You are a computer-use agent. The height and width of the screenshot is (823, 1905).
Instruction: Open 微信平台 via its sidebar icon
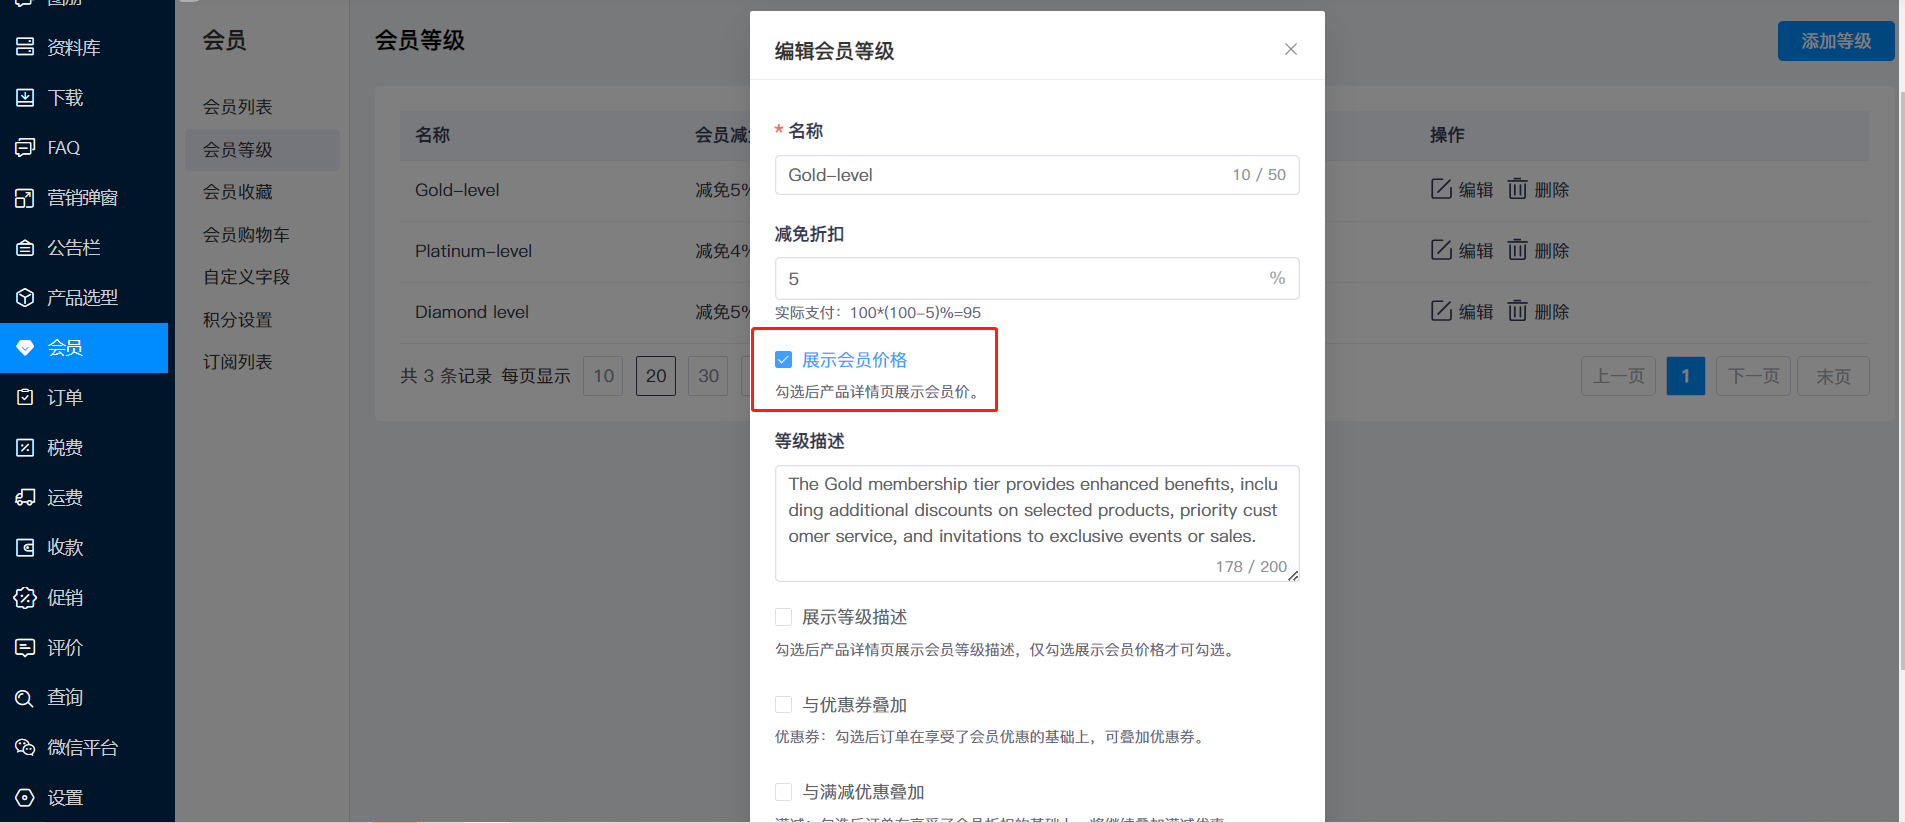(25, 748)
